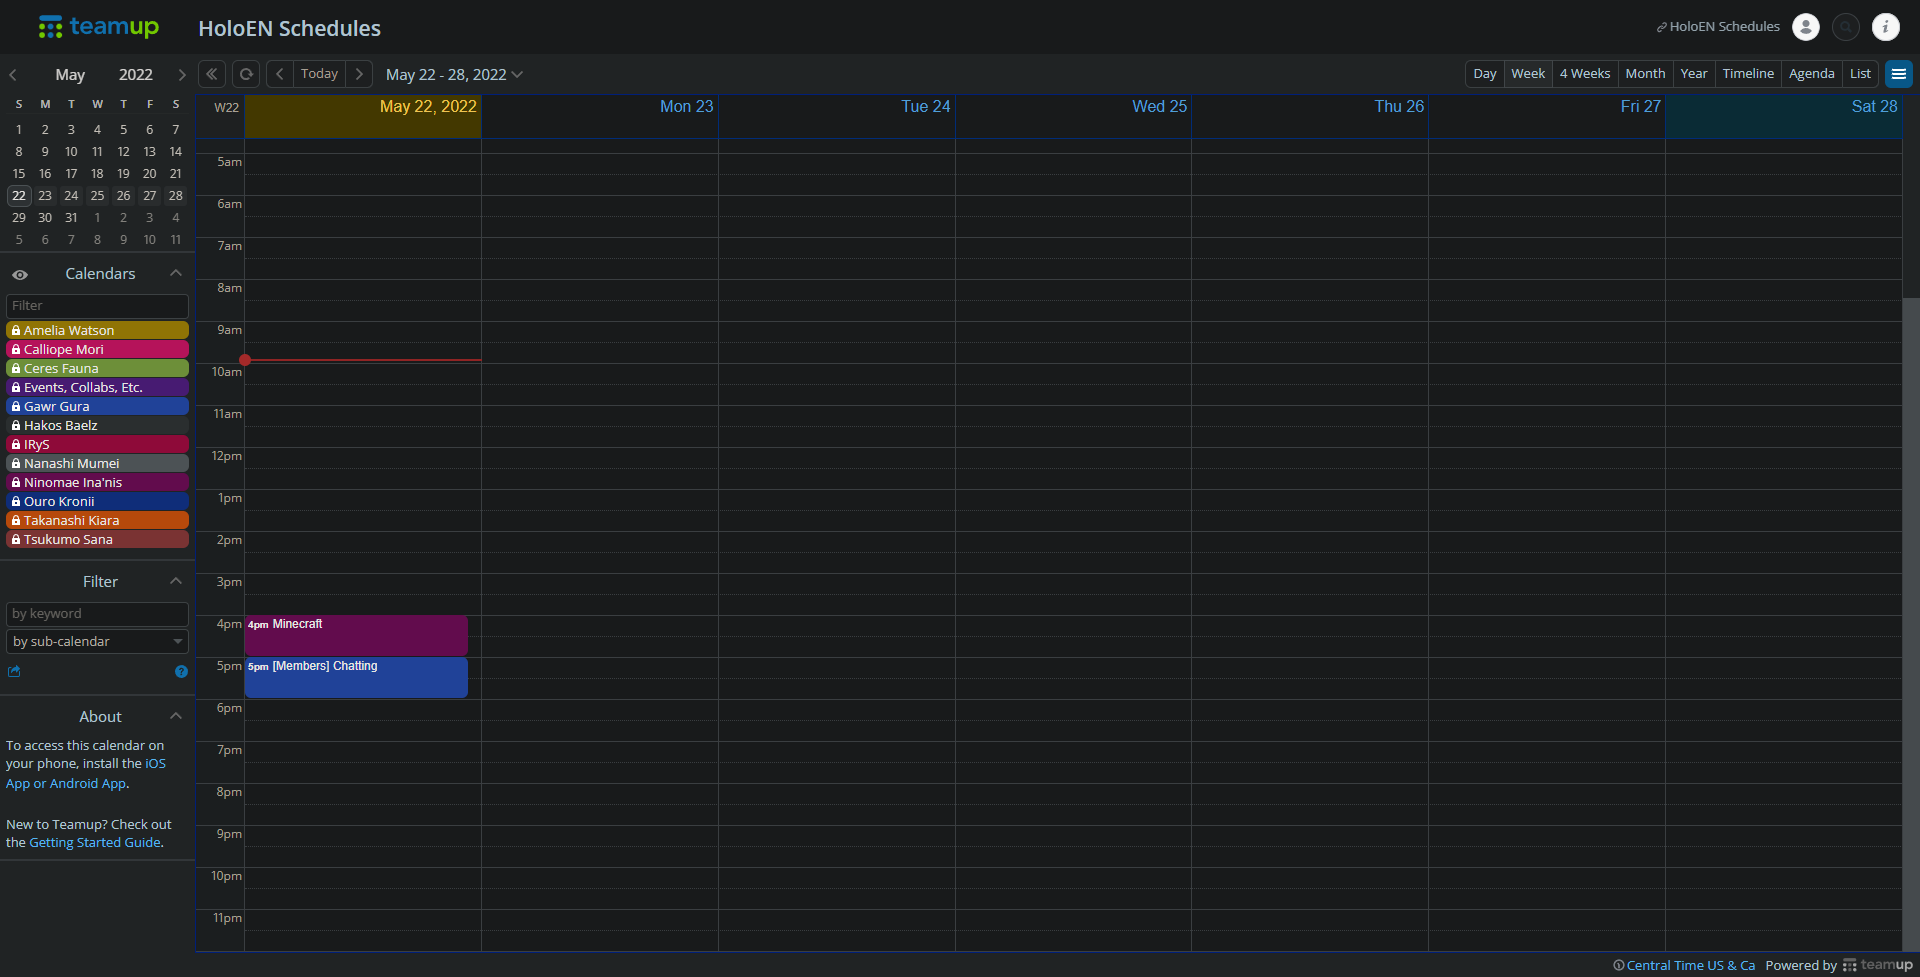The width and height of the screenshot is (1920, 977).
Task: Go to the previous month in mini calendar
Action: [13, 75]
